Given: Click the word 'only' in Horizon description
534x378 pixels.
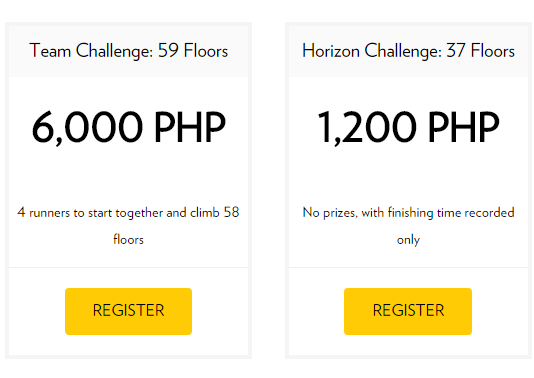Looking at the screenshot, I should coord(408,240).
